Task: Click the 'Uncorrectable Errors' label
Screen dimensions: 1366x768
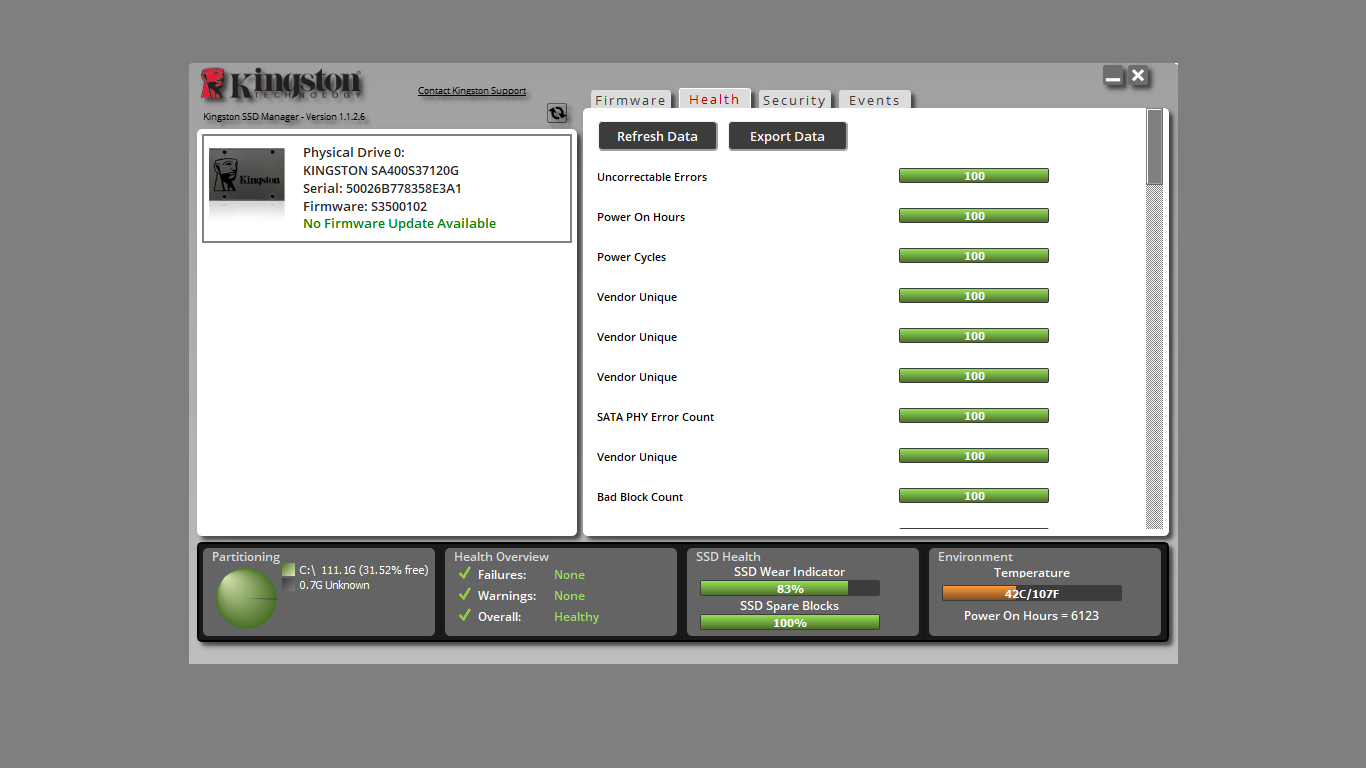Action: coord(652,177)
